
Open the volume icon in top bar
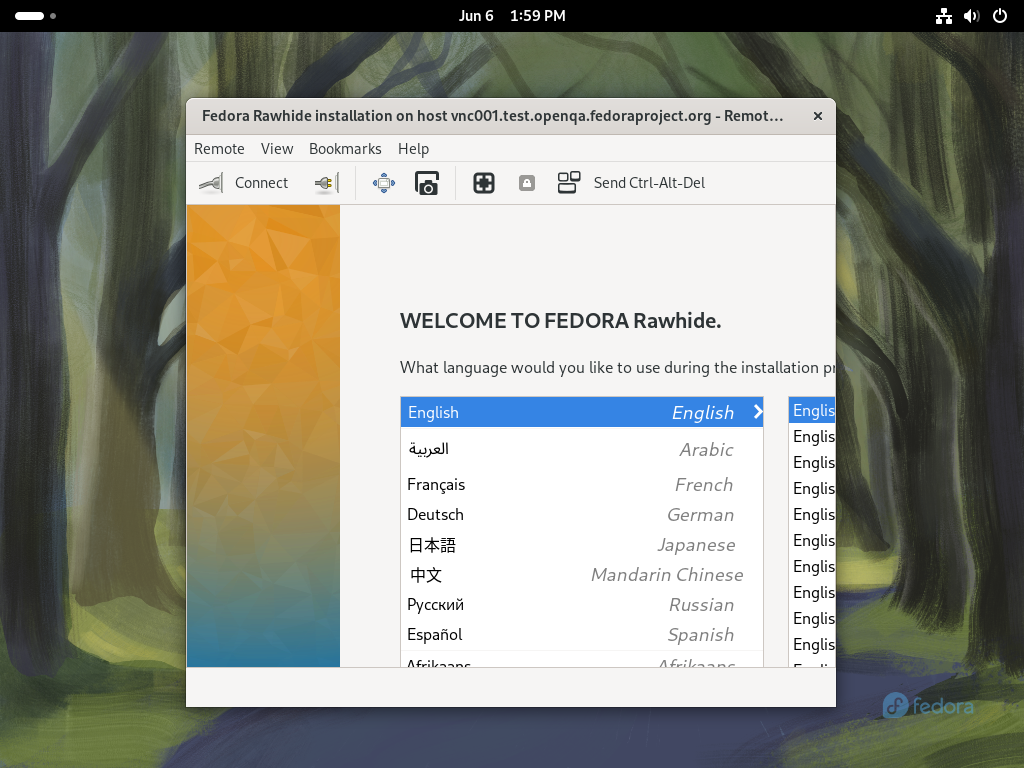pos(972,16)
